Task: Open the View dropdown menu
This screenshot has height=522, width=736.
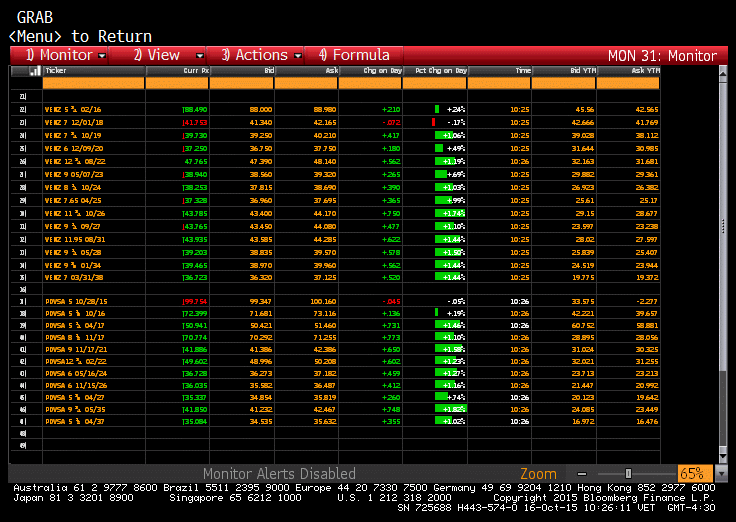Action: click(157, 55)
